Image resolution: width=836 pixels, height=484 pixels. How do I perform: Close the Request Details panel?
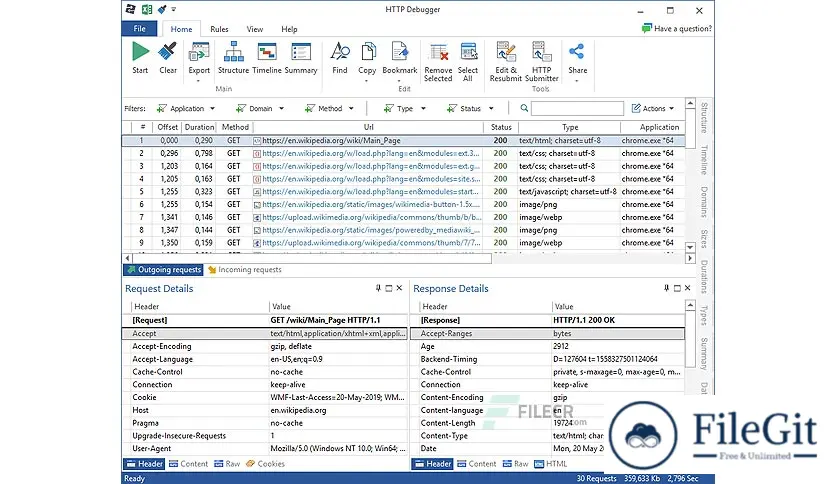coord(399,288)
